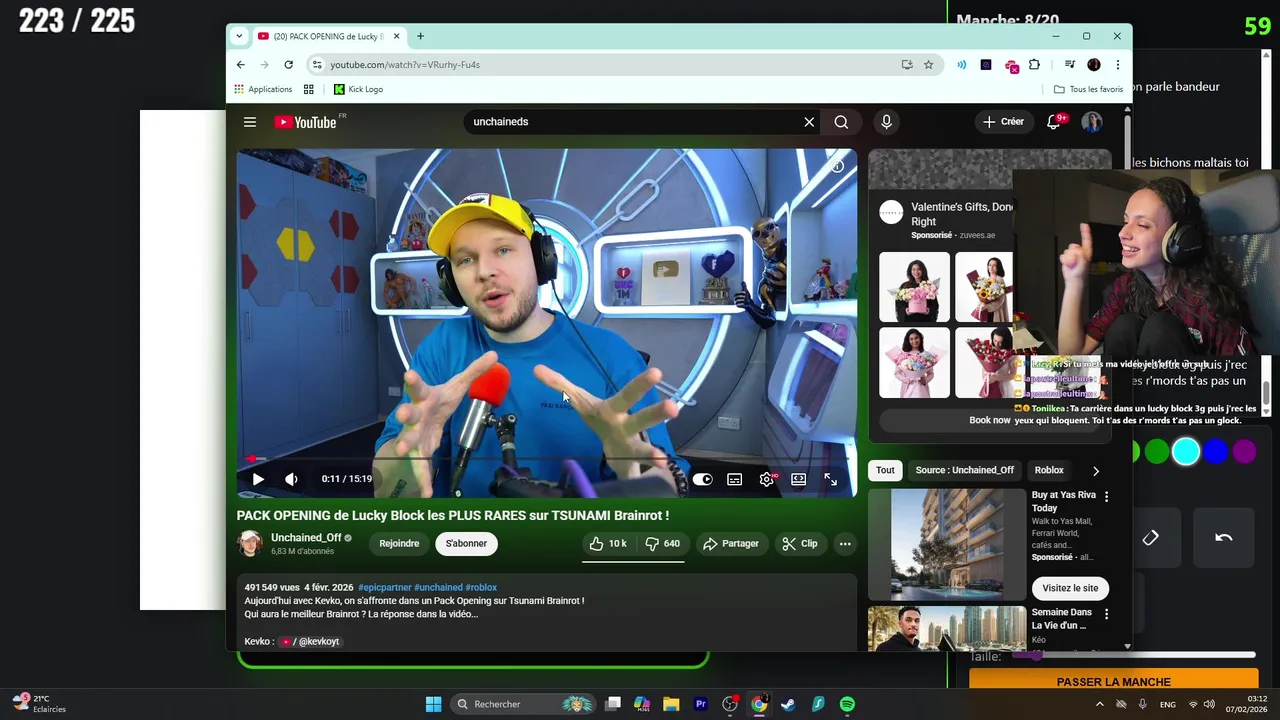Switch the player to theater mode
Viewport: 1280px width, 720px height.
(799, 479)
